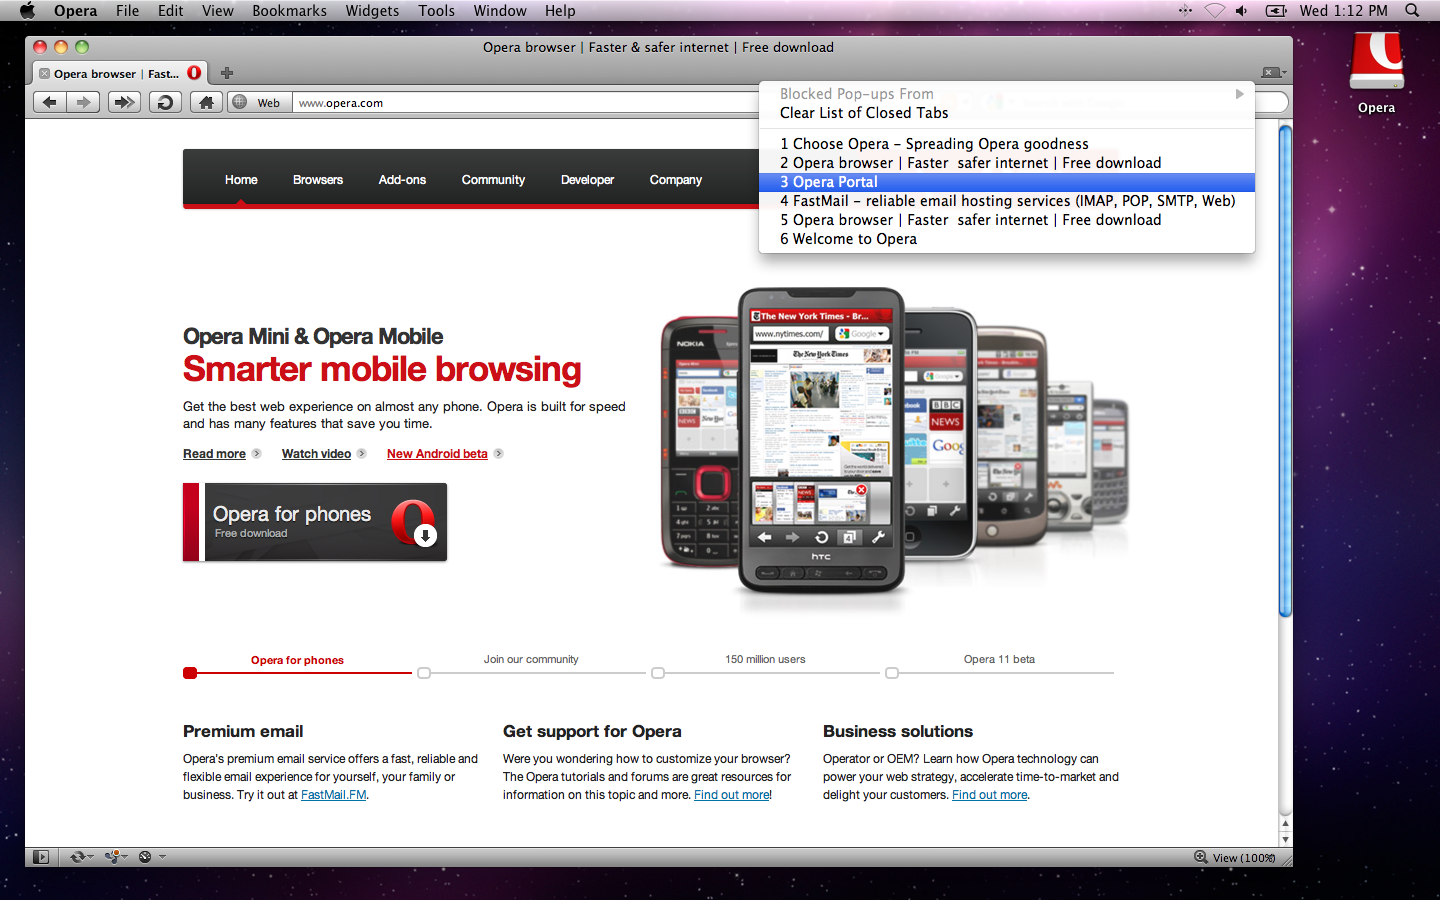The width and height of the screenshot is (1440, 900).
Task: Click the Watch video link
Action: (316, 454)
